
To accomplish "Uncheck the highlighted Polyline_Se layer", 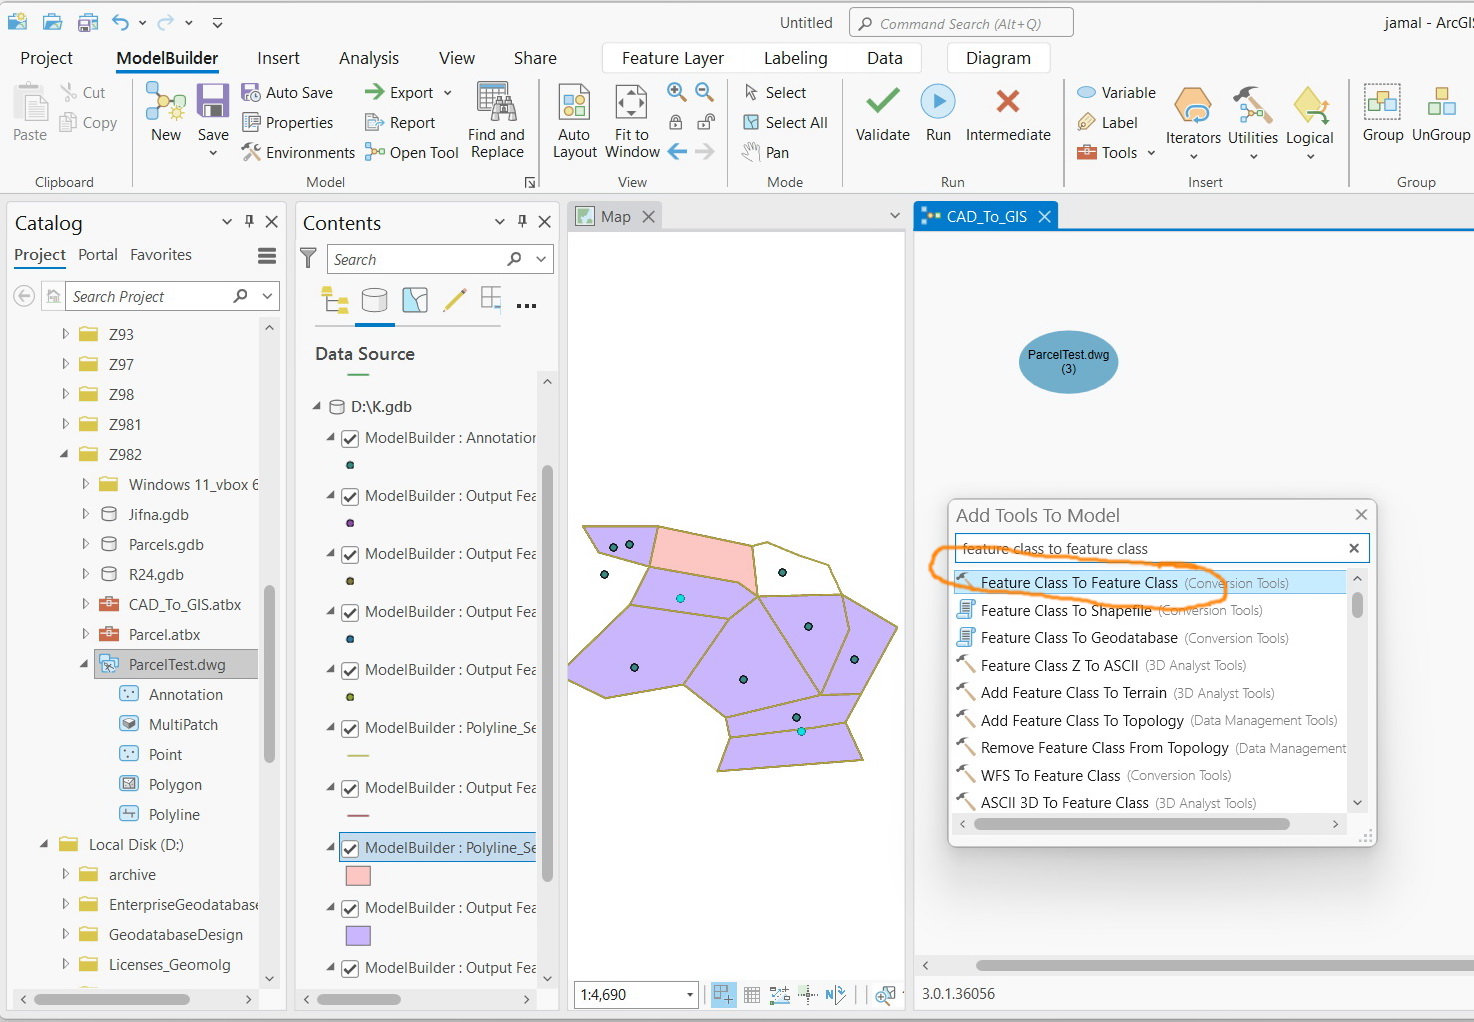I will pos(350,847).
